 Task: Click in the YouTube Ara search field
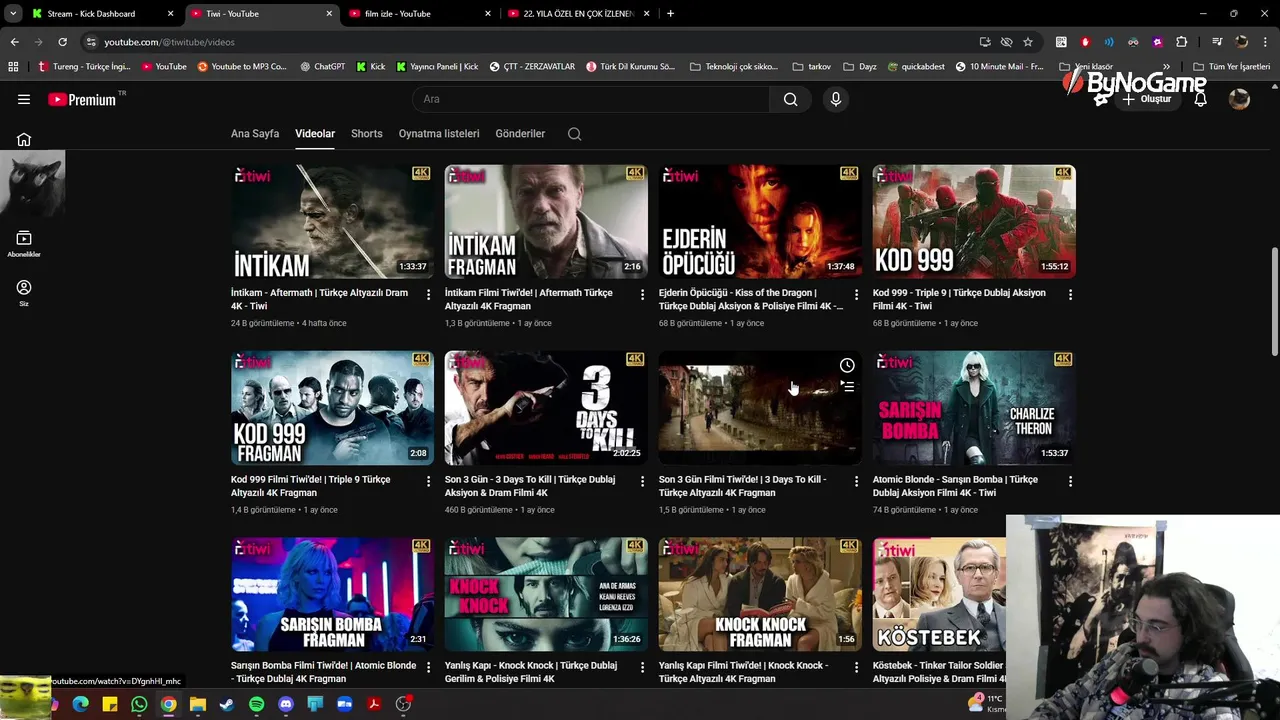pyautogui.click(x=590, y=99)
